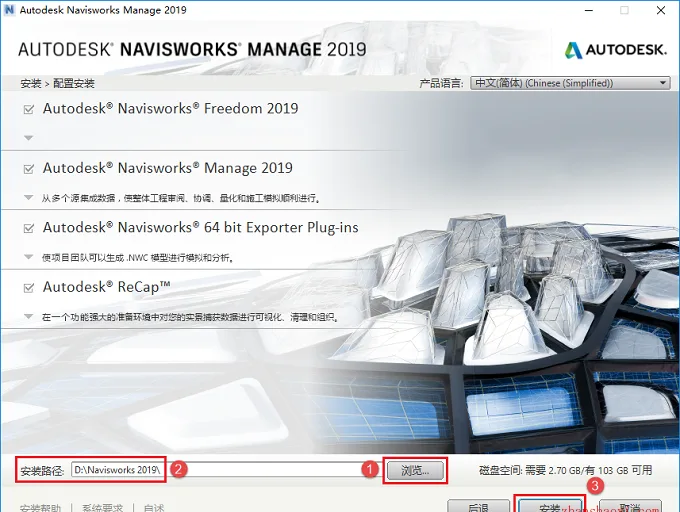Open the 安装帮助 help link
Viewport: 680px width, 512px height.
coord(41,508)
